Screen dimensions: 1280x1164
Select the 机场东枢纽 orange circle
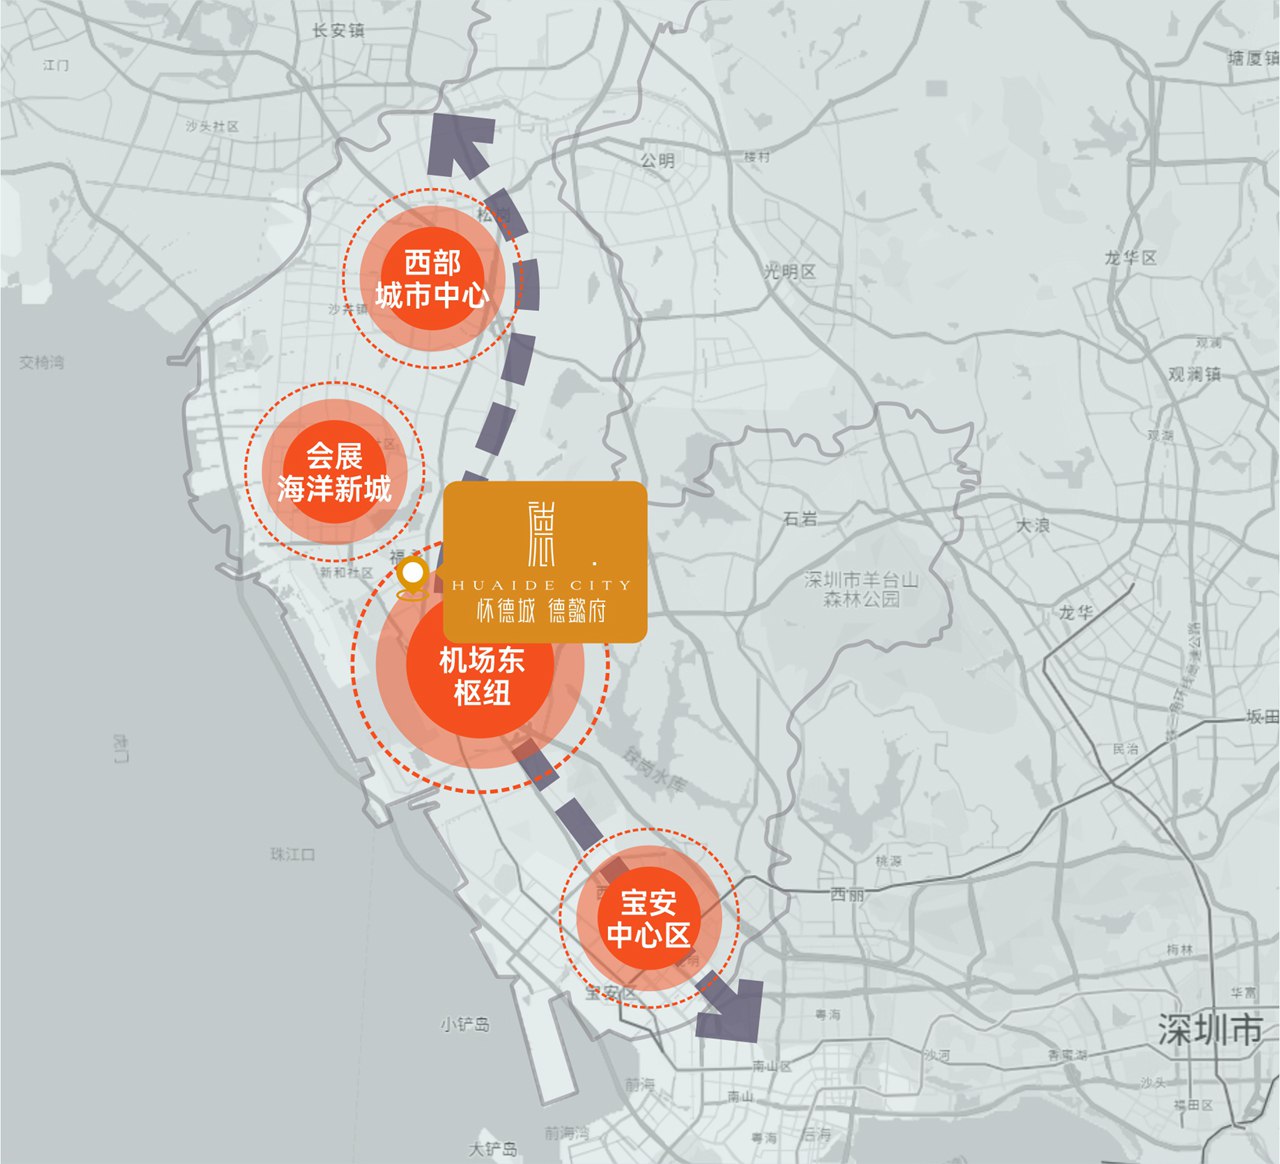pos(481,676)
